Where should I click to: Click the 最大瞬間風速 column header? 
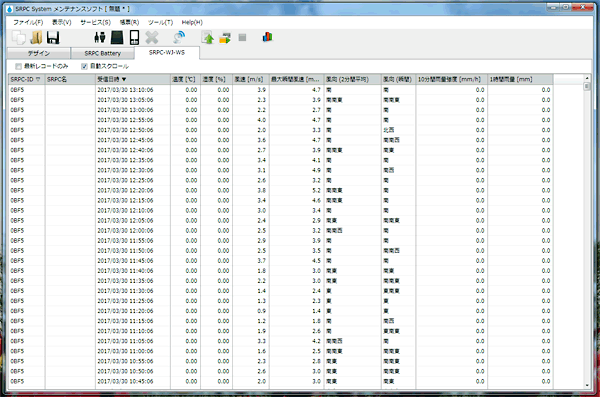tap(297, 79)
